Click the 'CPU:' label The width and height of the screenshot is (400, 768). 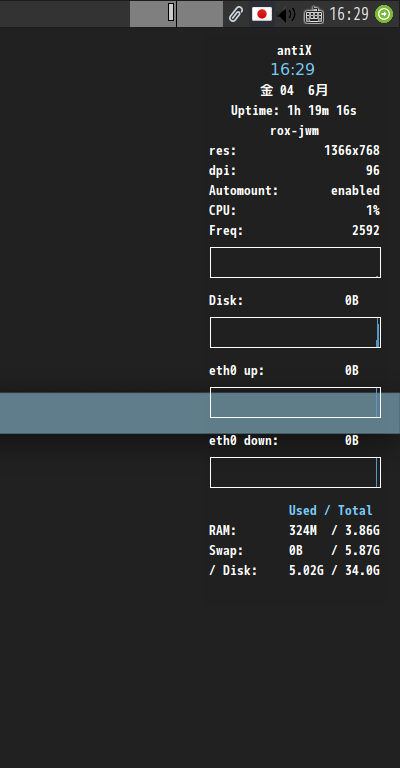pos(223,211)
